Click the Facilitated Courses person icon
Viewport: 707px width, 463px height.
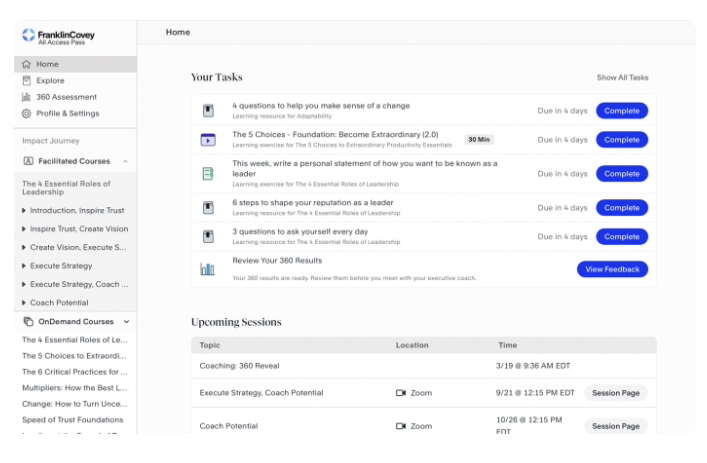[x=28, y=161]
